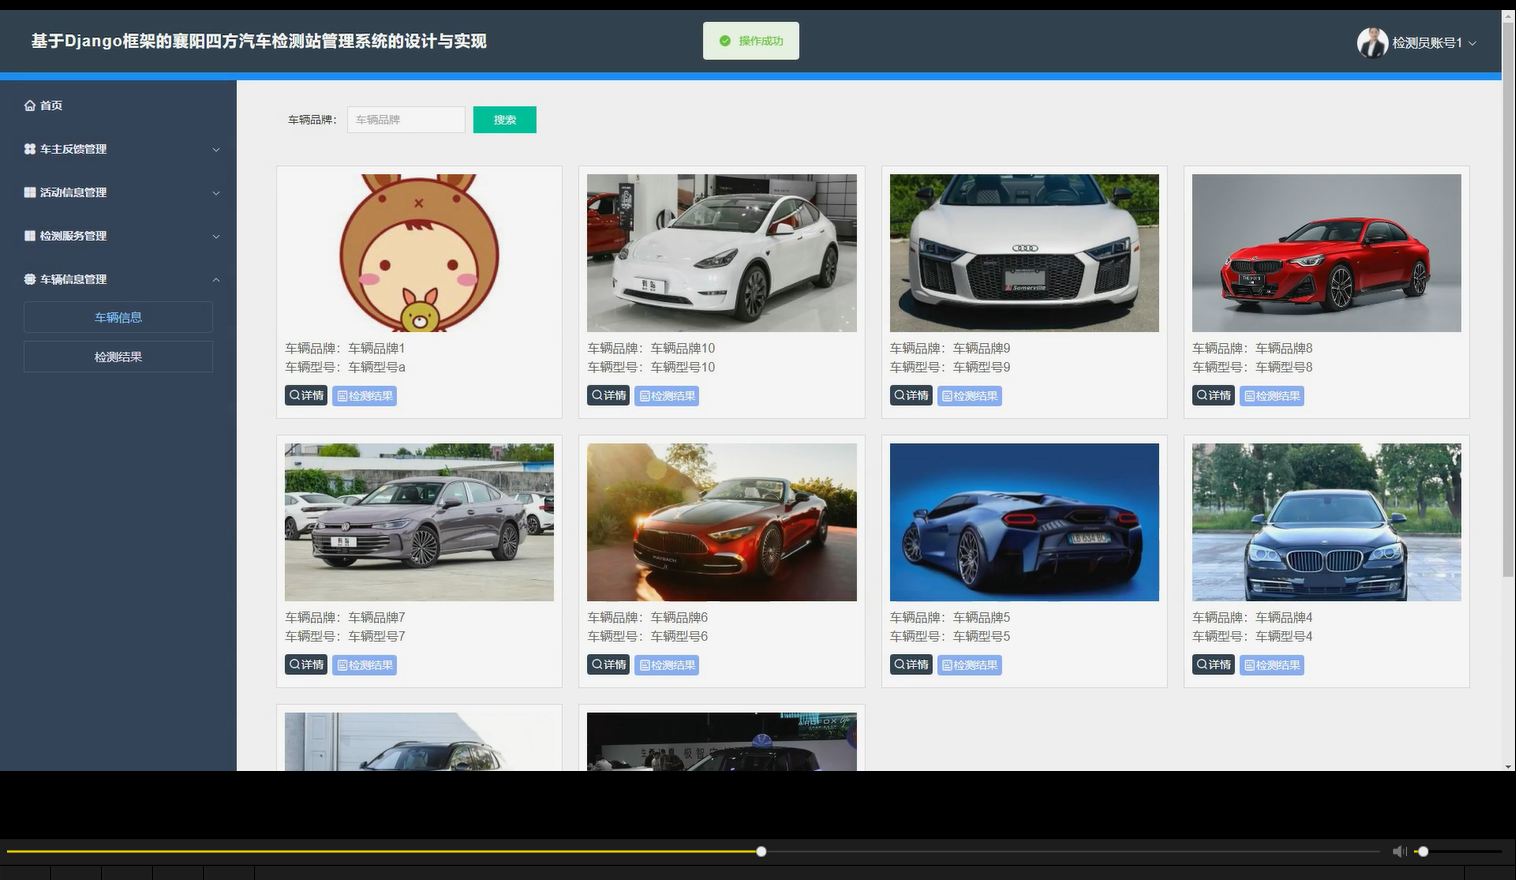Viewport: 1516px width, 880px height.
Task: Click the chevron next to 检测服务管理
Action: (x=216, y=237)
